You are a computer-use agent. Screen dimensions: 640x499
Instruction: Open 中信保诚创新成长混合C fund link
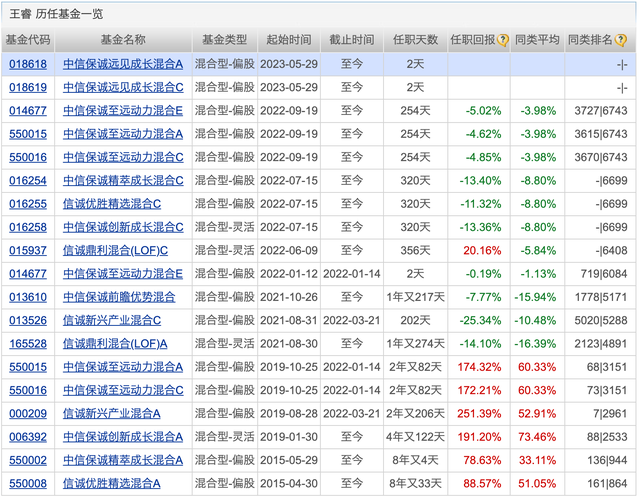click(x=123, y=227)
